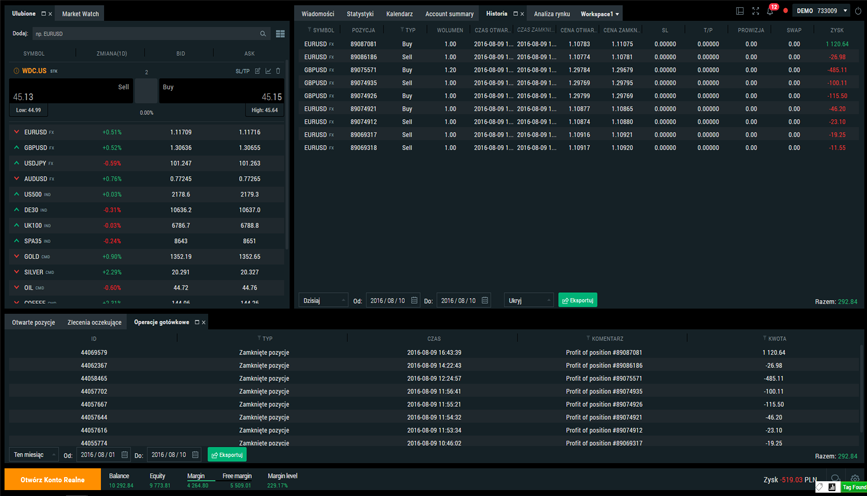Expand the Ten miesiąc range dropdown
Screen dimensions: 867x496
[x=34, y=455]
